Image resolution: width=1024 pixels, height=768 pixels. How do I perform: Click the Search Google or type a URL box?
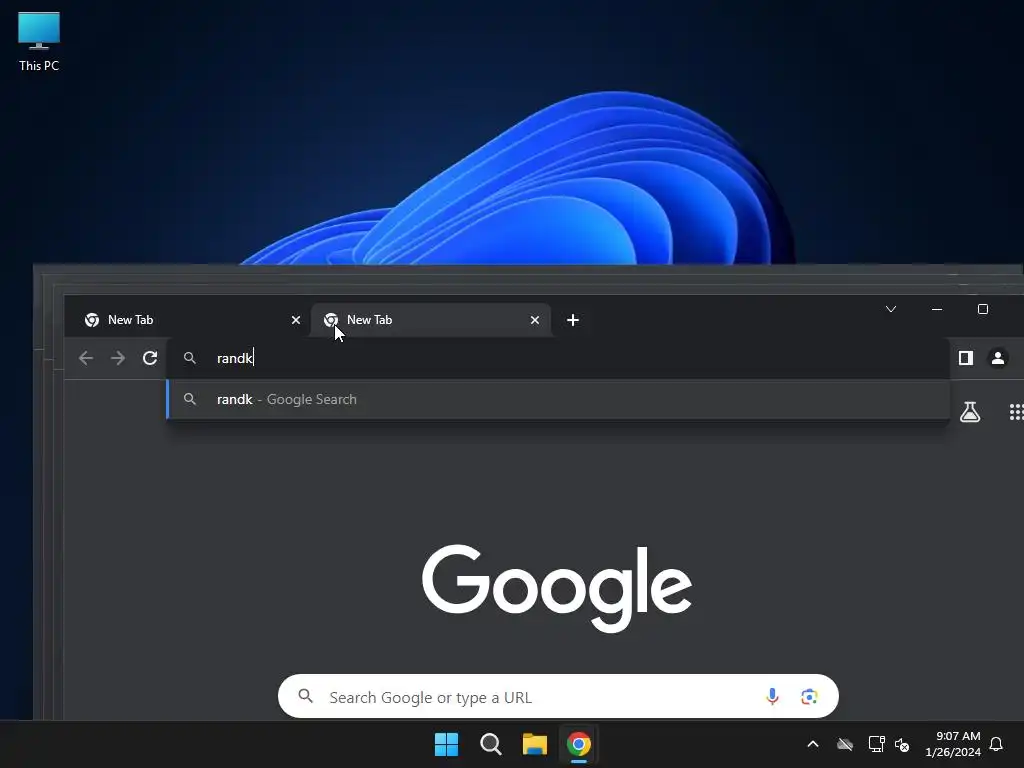558,697
